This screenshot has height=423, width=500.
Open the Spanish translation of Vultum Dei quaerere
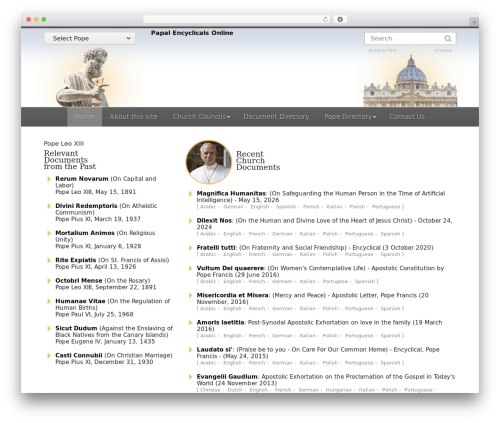365,282
